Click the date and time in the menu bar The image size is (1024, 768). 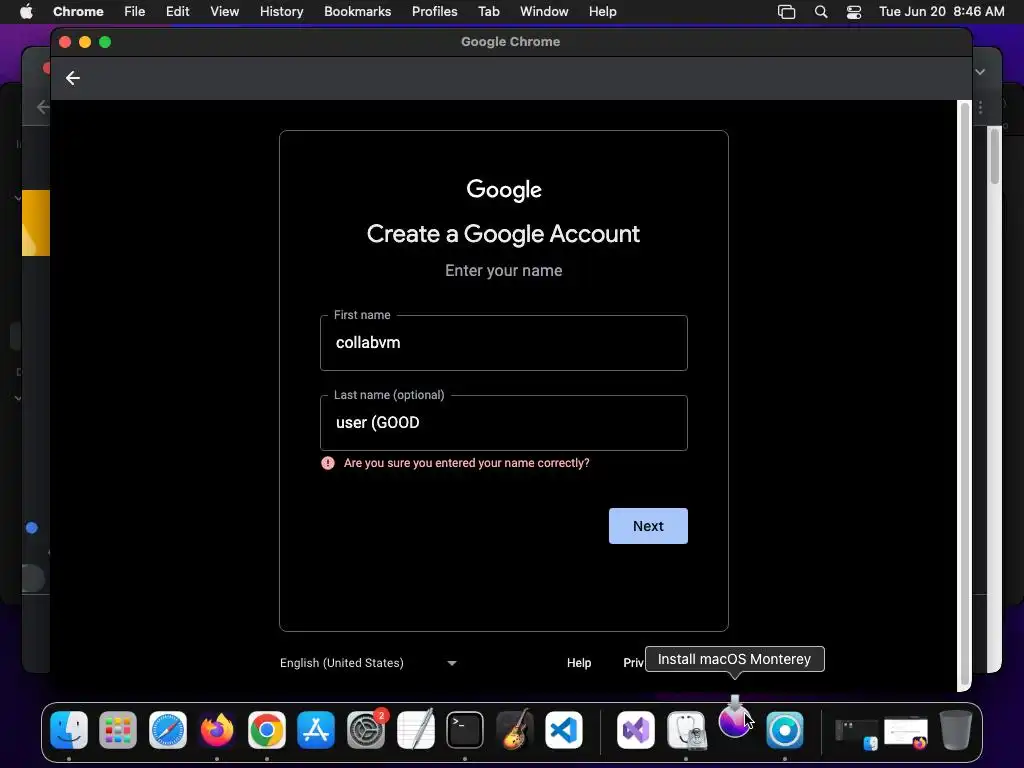click(x=941, y=12)
